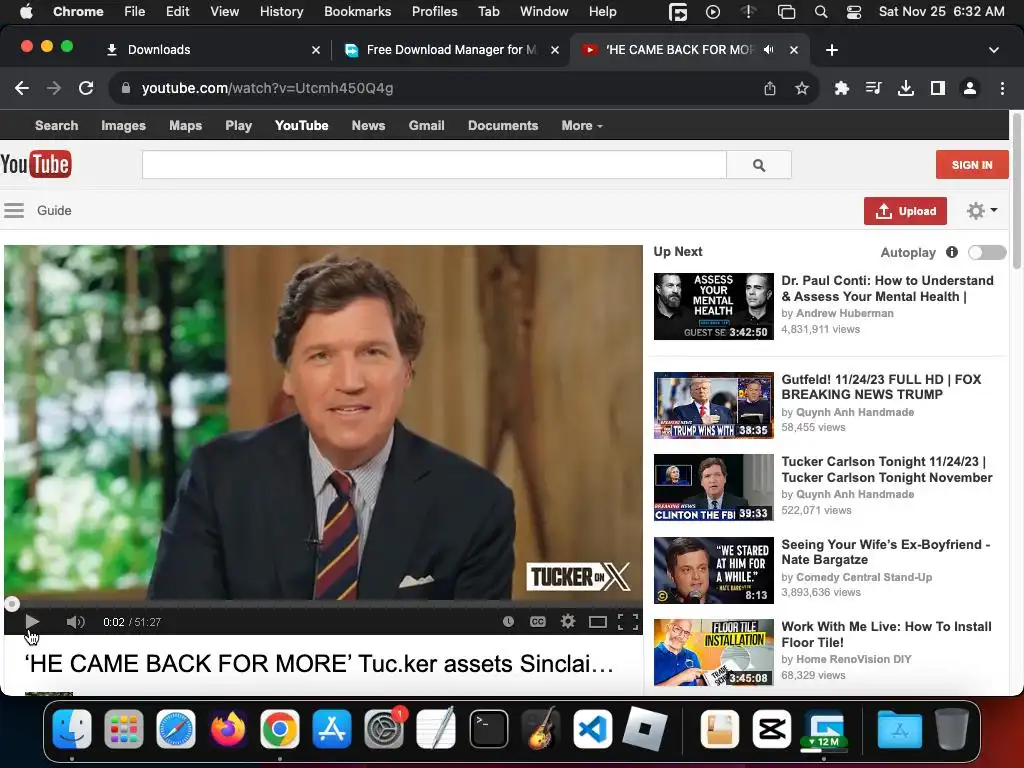Reload the page
1024x768 pixels.
[x=86, y=88]
